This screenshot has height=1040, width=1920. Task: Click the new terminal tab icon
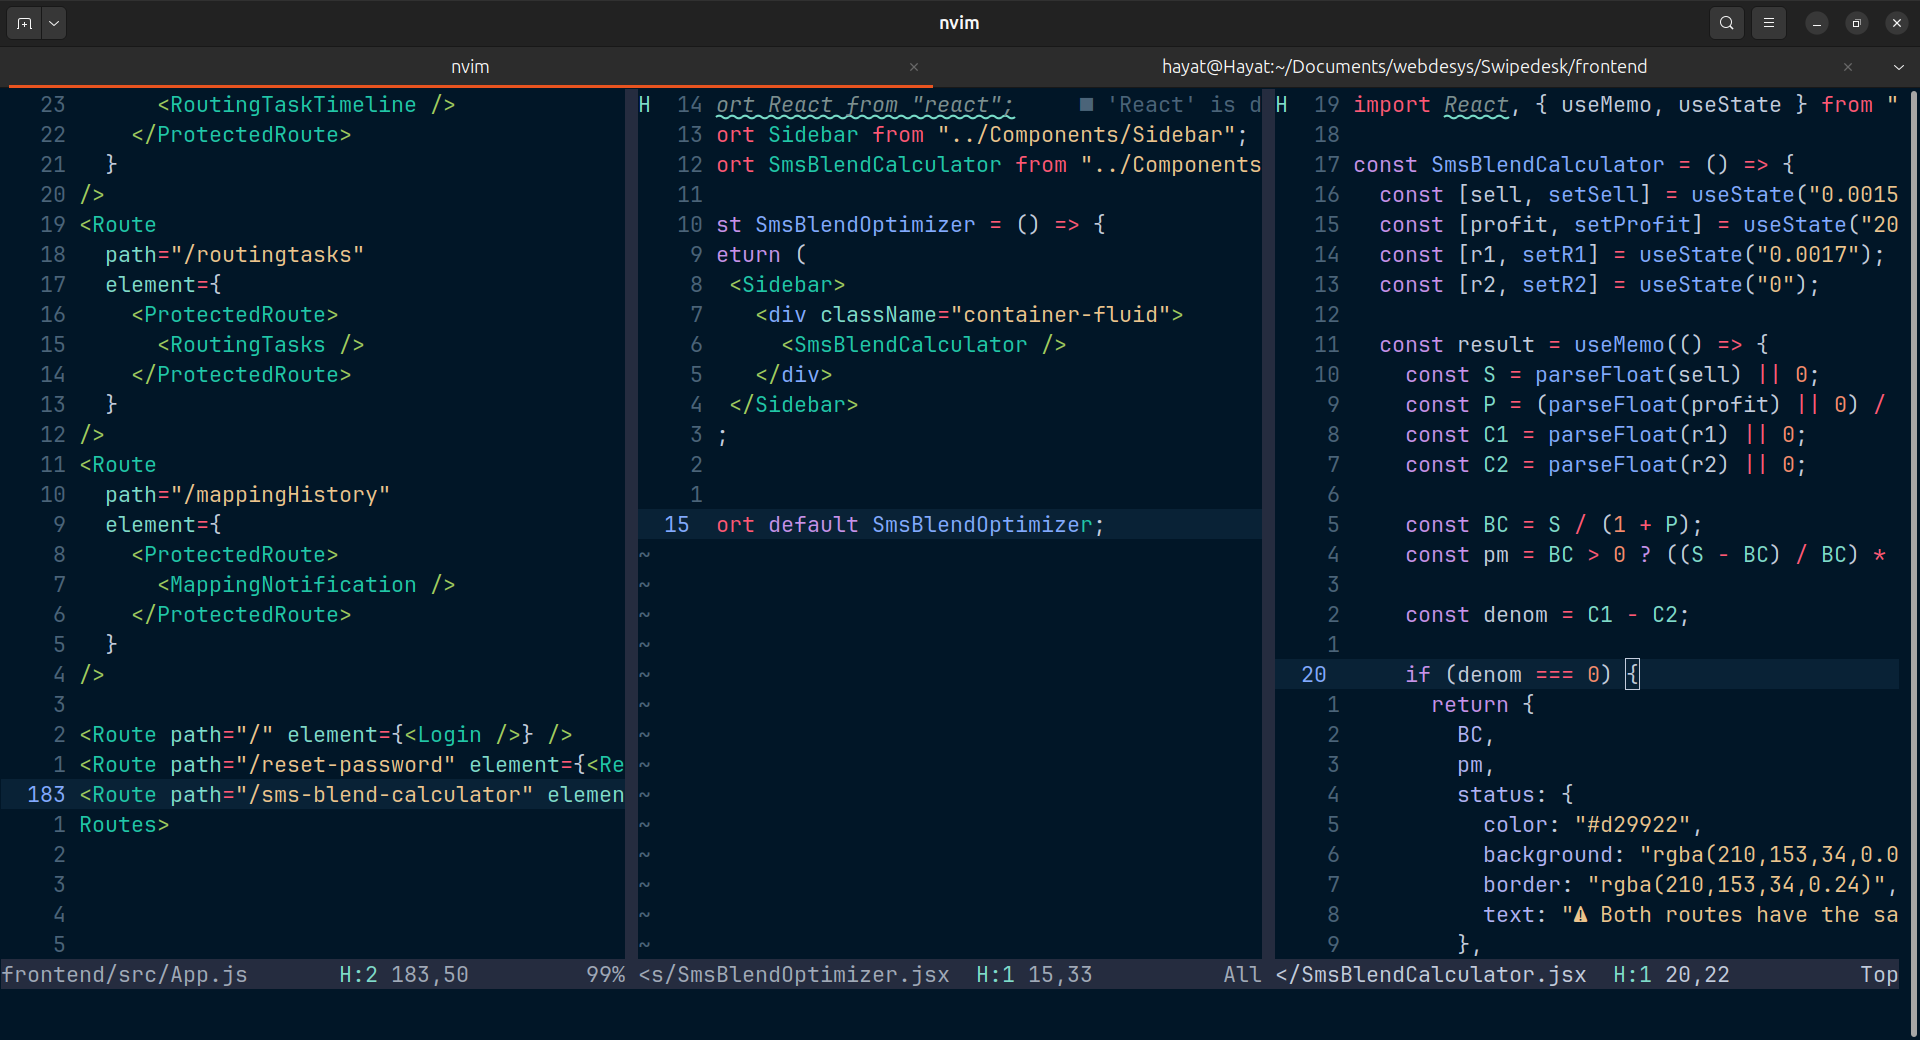tap(24, 23)
